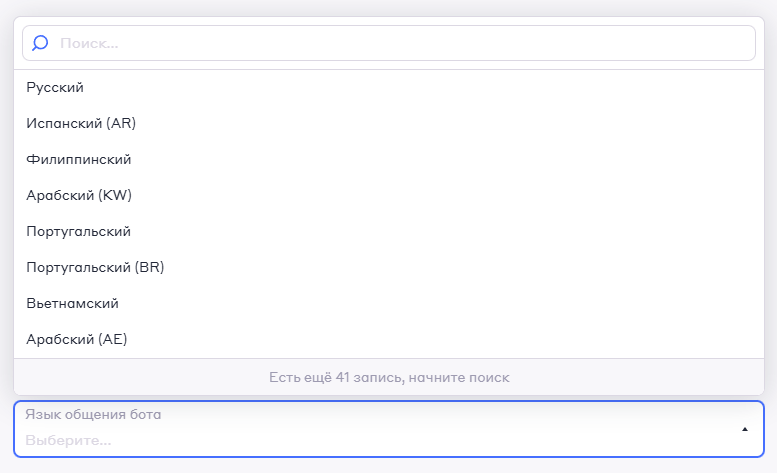Choose the Portuguese option marked BR
This screenshot has height=473, width=777.
point(95,268)
